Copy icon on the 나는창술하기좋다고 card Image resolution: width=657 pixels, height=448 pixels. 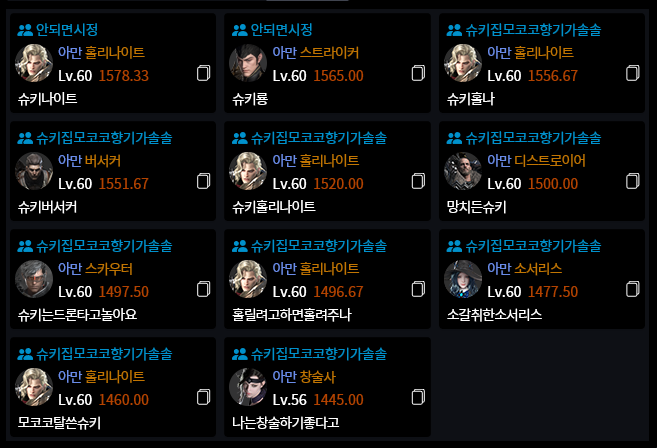point(418,397)
